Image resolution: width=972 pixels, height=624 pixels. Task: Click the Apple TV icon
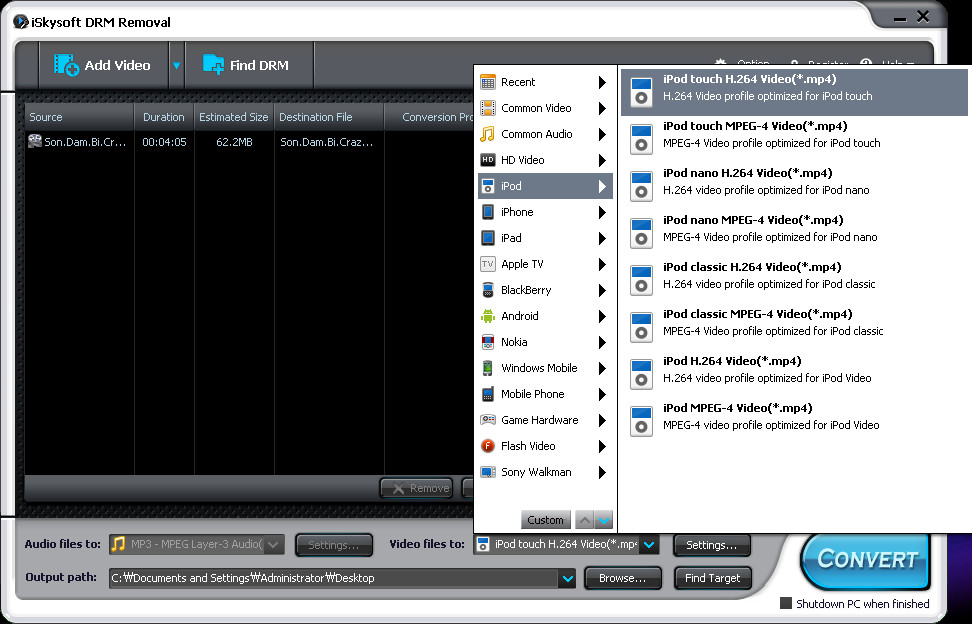pyautogui.click(x=488, y=264)
